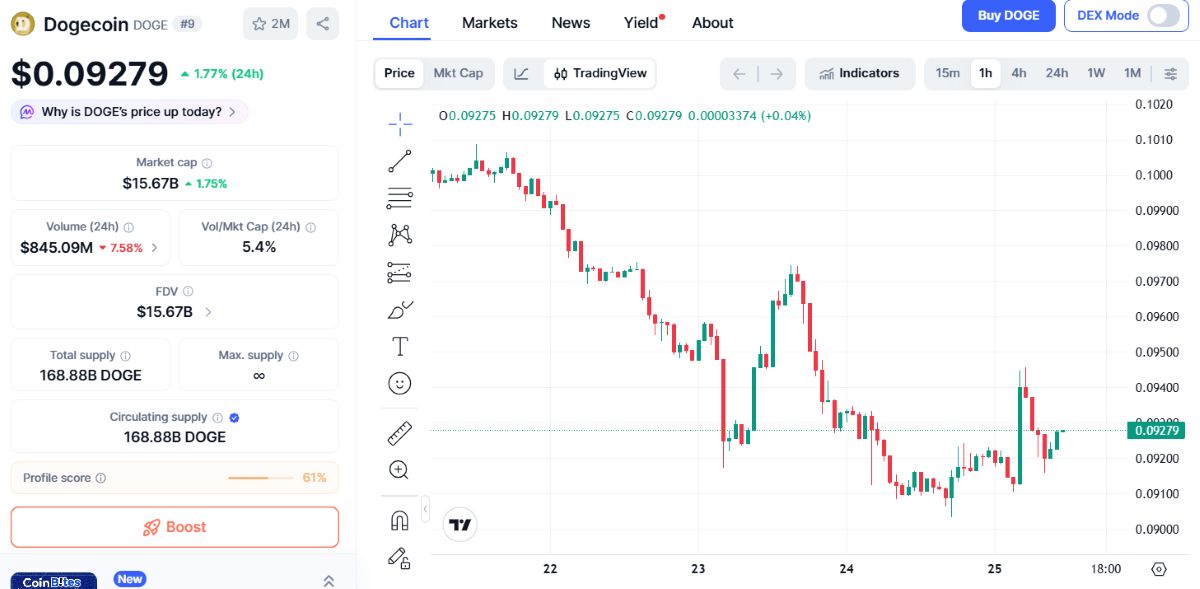Open the emoji icons tool
The image size is (1200, 589).
(400, 383)
